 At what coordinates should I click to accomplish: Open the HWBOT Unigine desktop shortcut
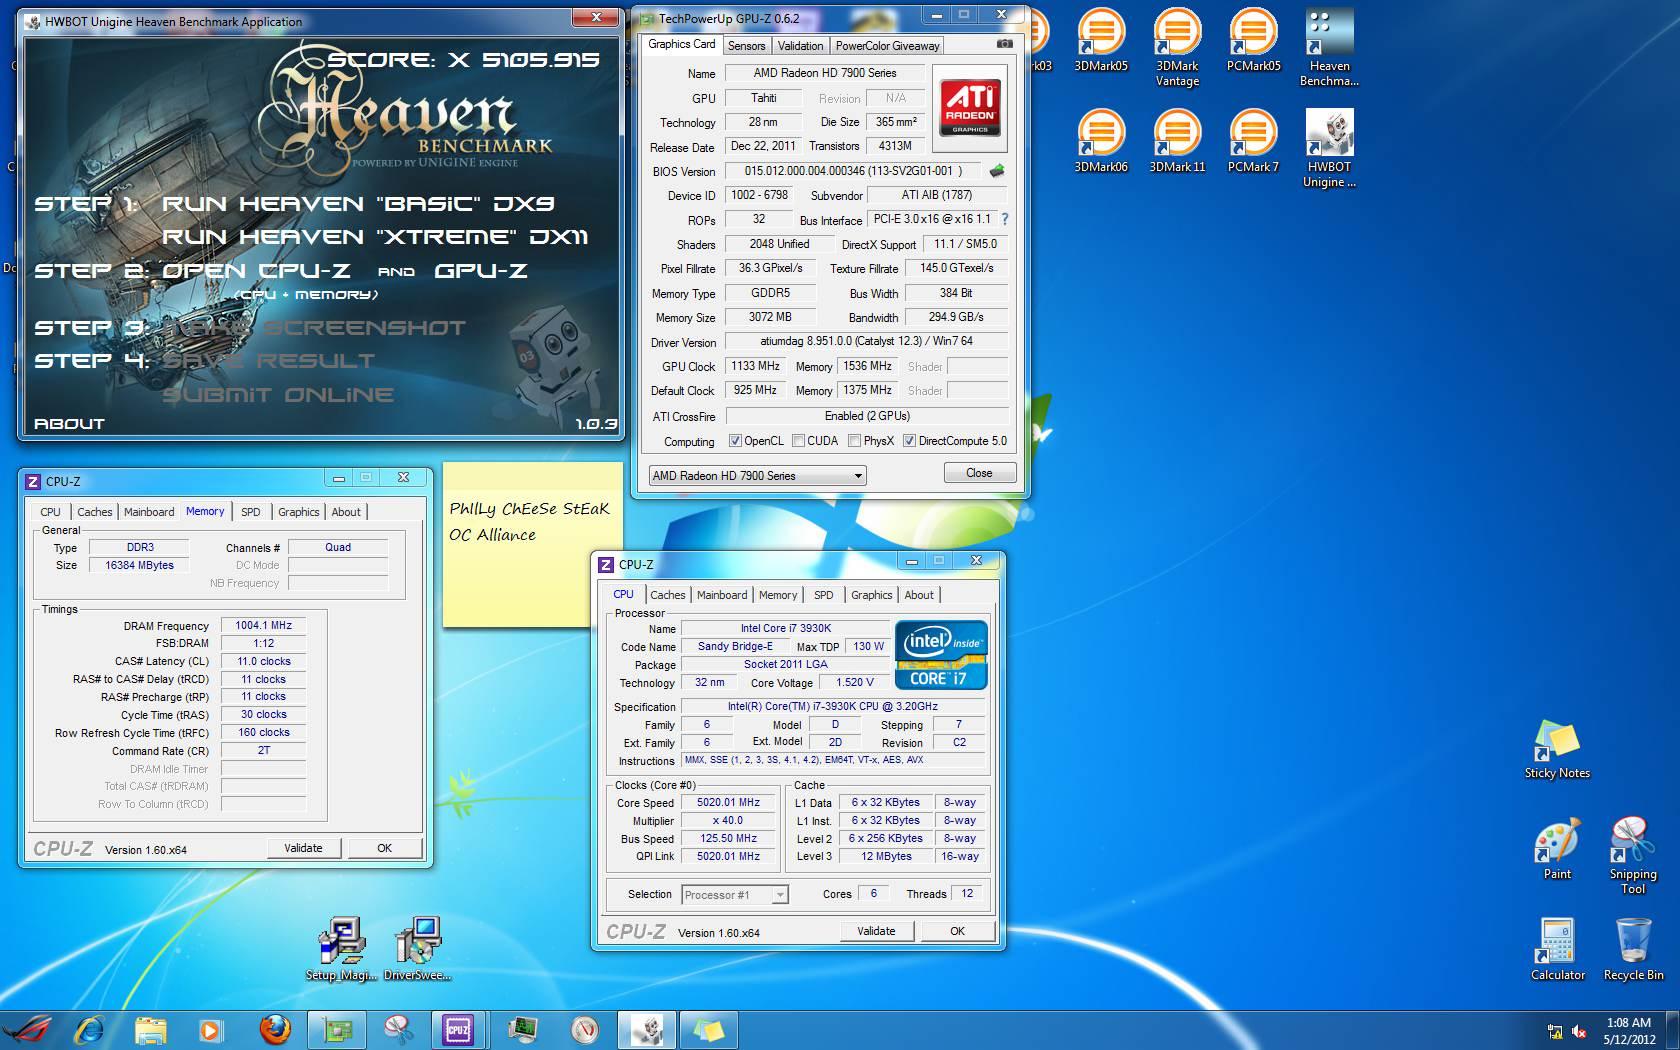coord(1329,148)
